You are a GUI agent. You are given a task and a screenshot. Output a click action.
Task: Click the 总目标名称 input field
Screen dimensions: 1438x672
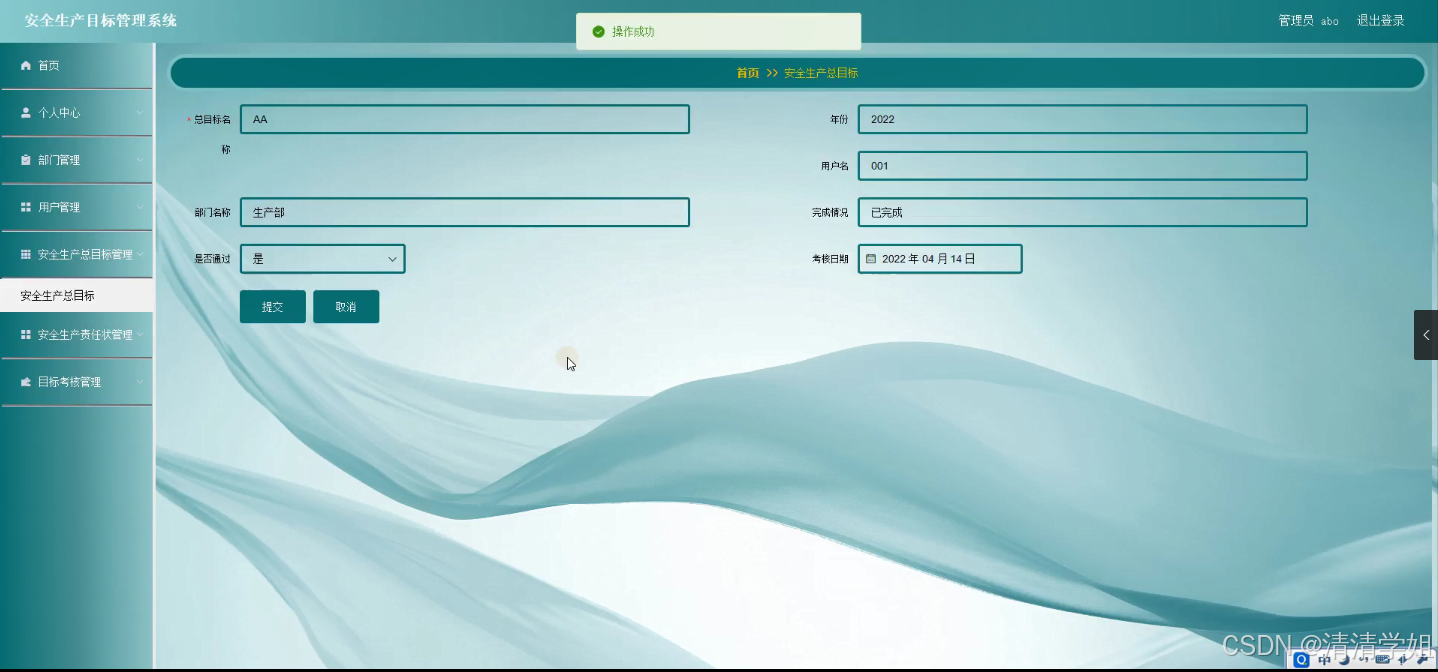pos(465,119)
